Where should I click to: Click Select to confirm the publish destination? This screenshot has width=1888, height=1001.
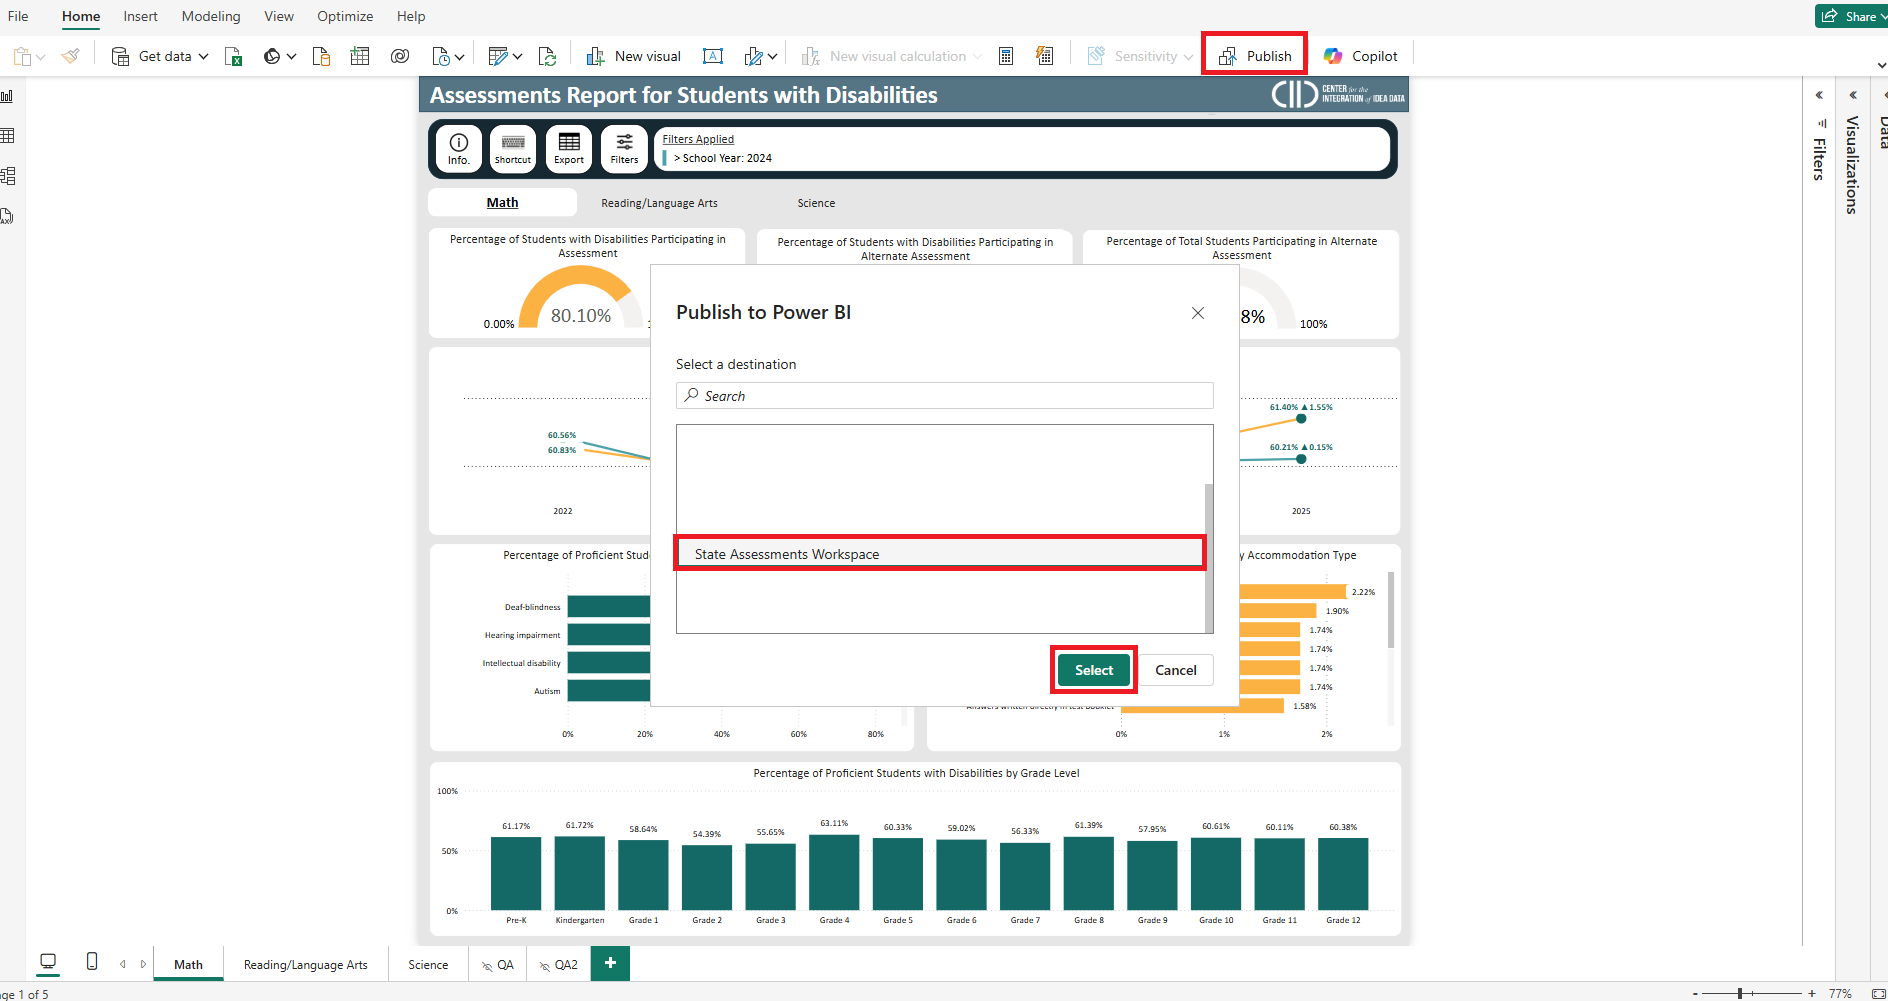click(x=1093, y=670)
